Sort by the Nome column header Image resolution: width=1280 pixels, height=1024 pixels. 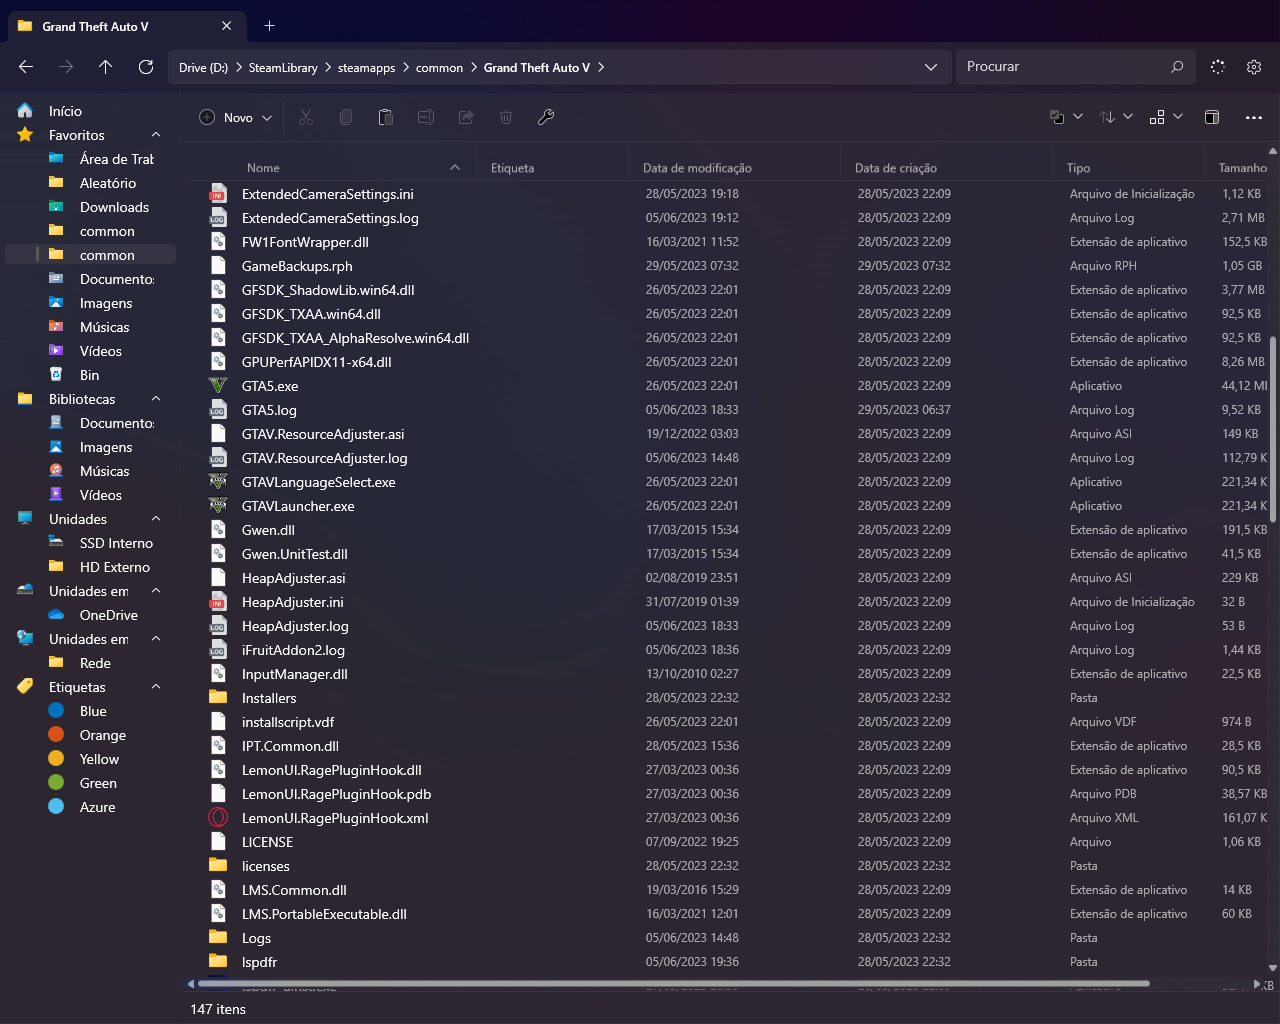(x=263, y=168)
